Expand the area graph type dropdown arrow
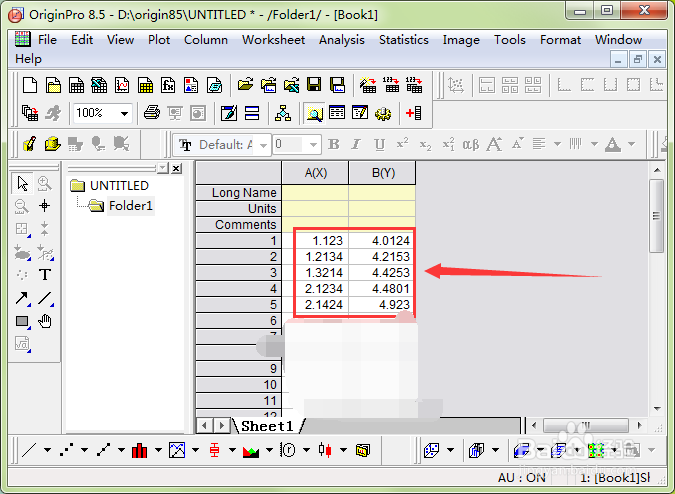675x494 pixels. click(269, 450)
